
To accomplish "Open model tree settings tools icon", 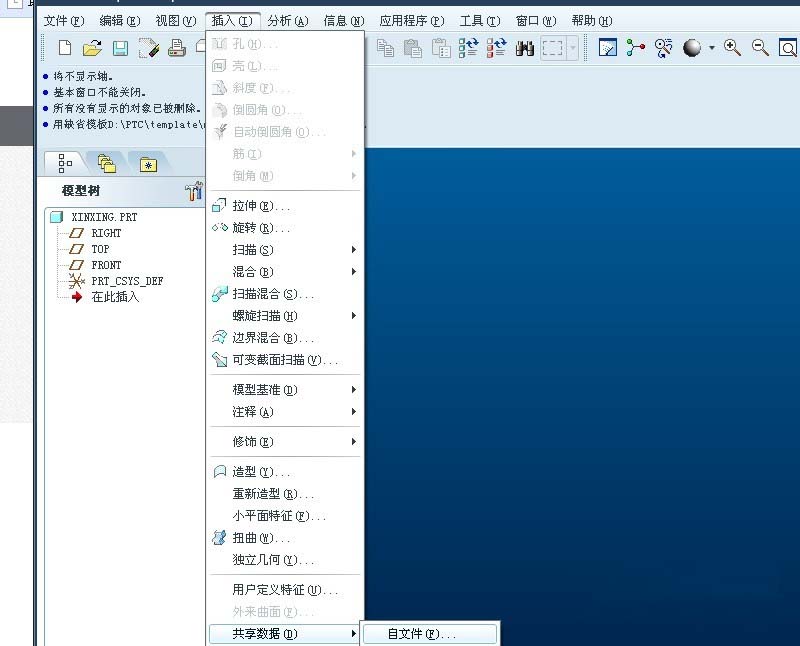I will point(194,191).
